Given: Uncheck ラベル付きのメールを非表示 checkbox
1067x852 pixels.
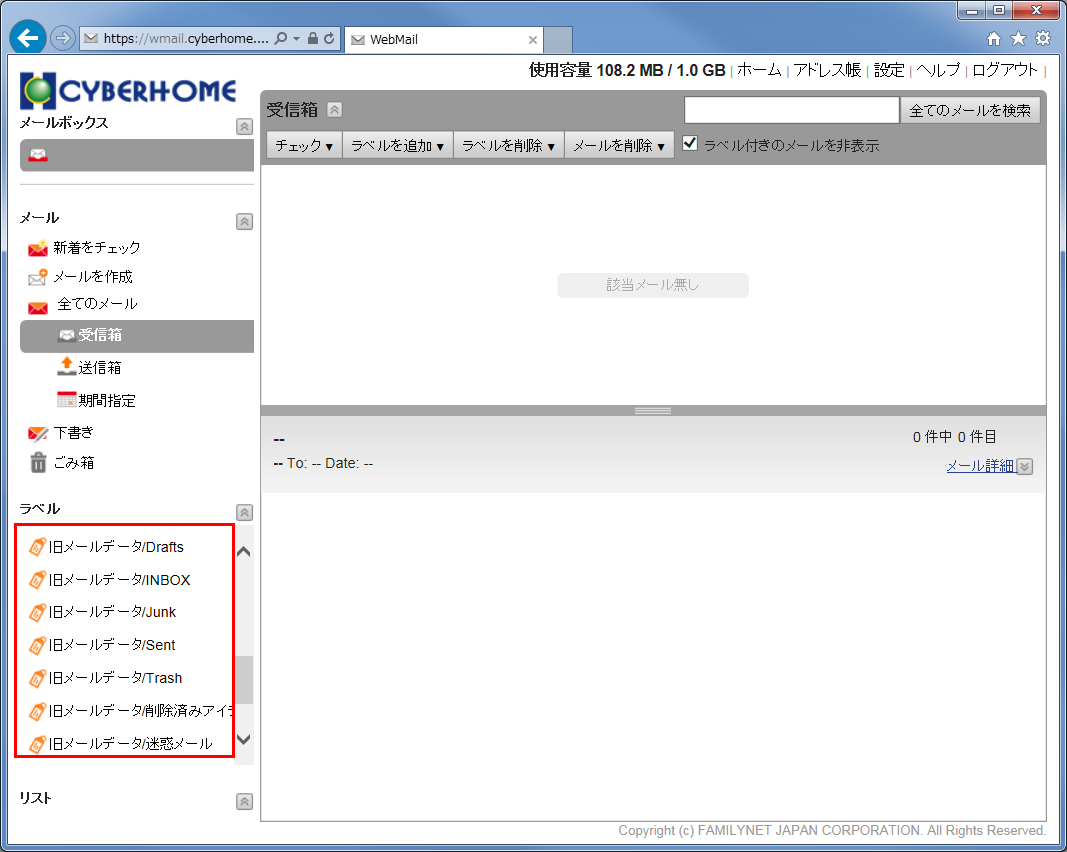Looking at the screenshot, I should [x=690, y=144].
